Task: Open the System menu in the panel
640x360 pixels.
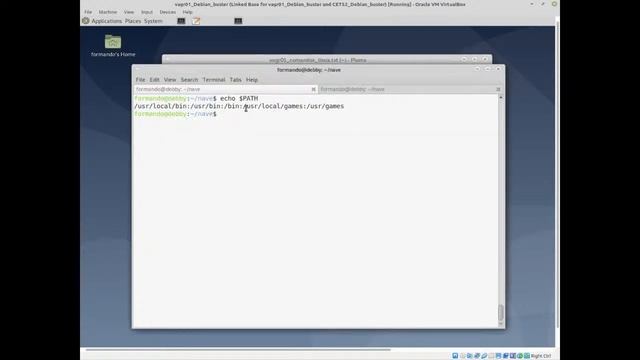Action: [x=153, y=21]
